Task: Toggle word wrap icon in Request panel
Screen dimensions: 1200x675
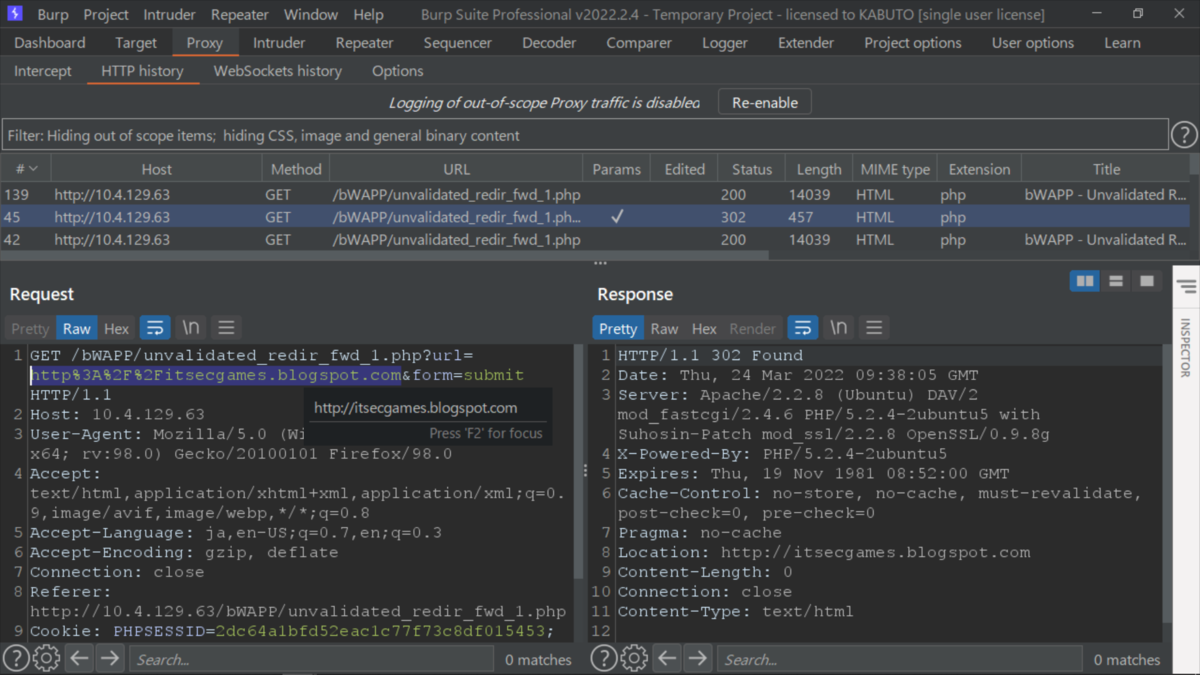Action: [x=155, y=328]
